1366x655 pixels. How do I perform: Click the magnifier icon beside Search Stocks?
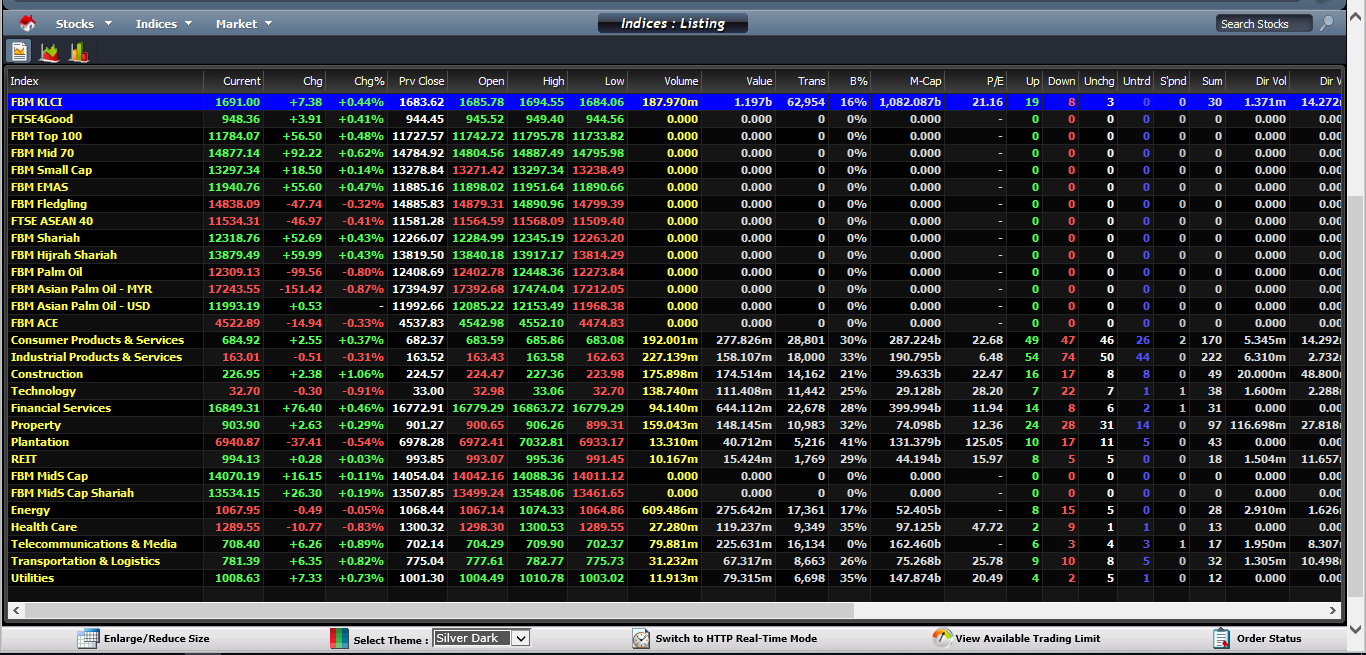[x=1327, y=23]
